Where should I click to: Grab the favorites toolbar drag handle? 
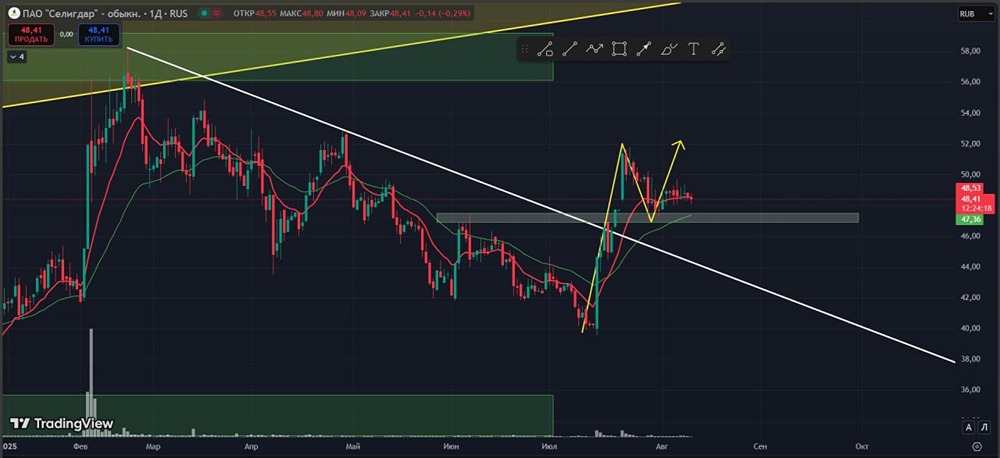[525, 49]
